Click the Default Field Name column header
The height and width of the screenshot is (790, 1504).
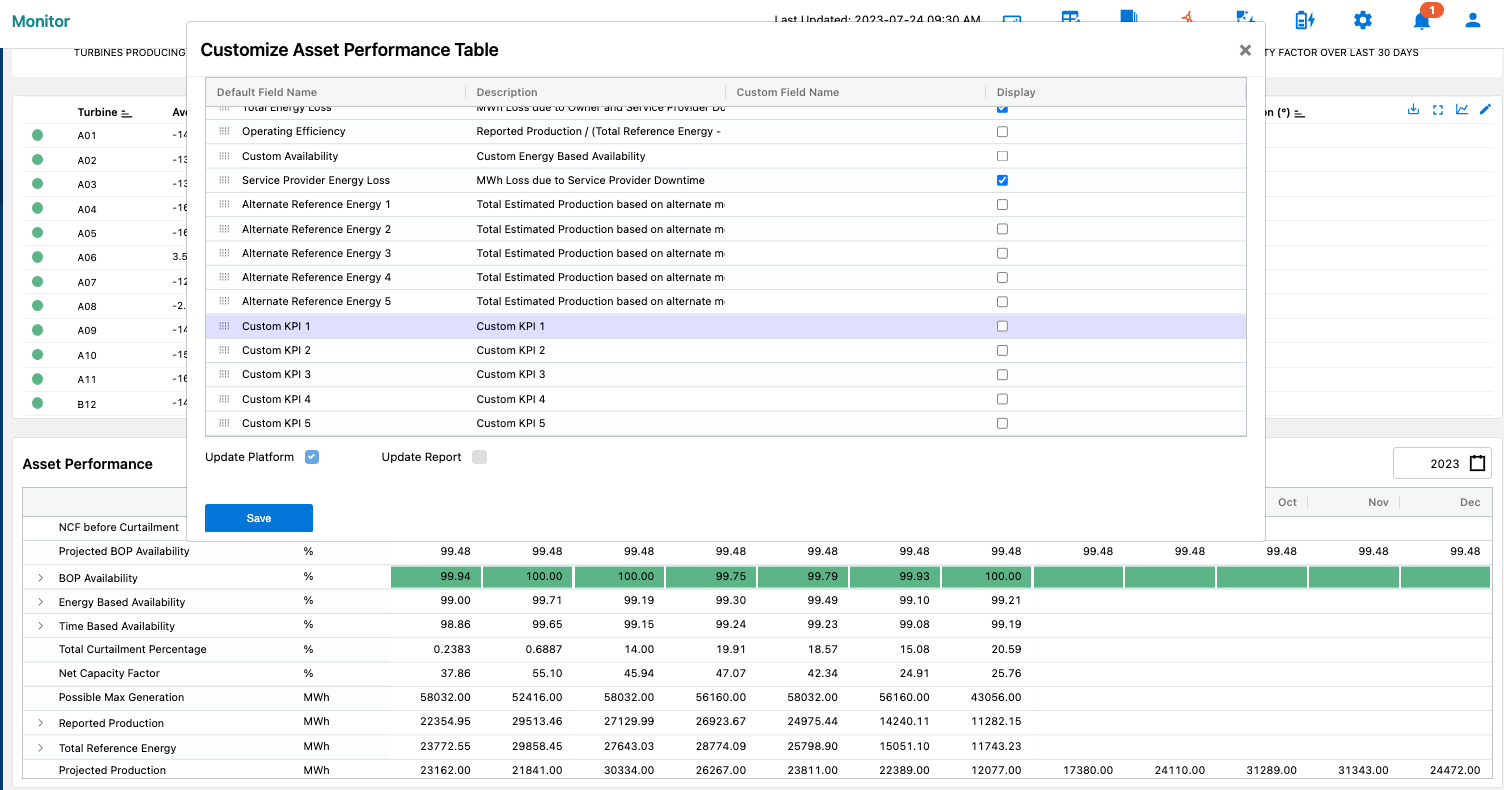(x=267, y=92)
